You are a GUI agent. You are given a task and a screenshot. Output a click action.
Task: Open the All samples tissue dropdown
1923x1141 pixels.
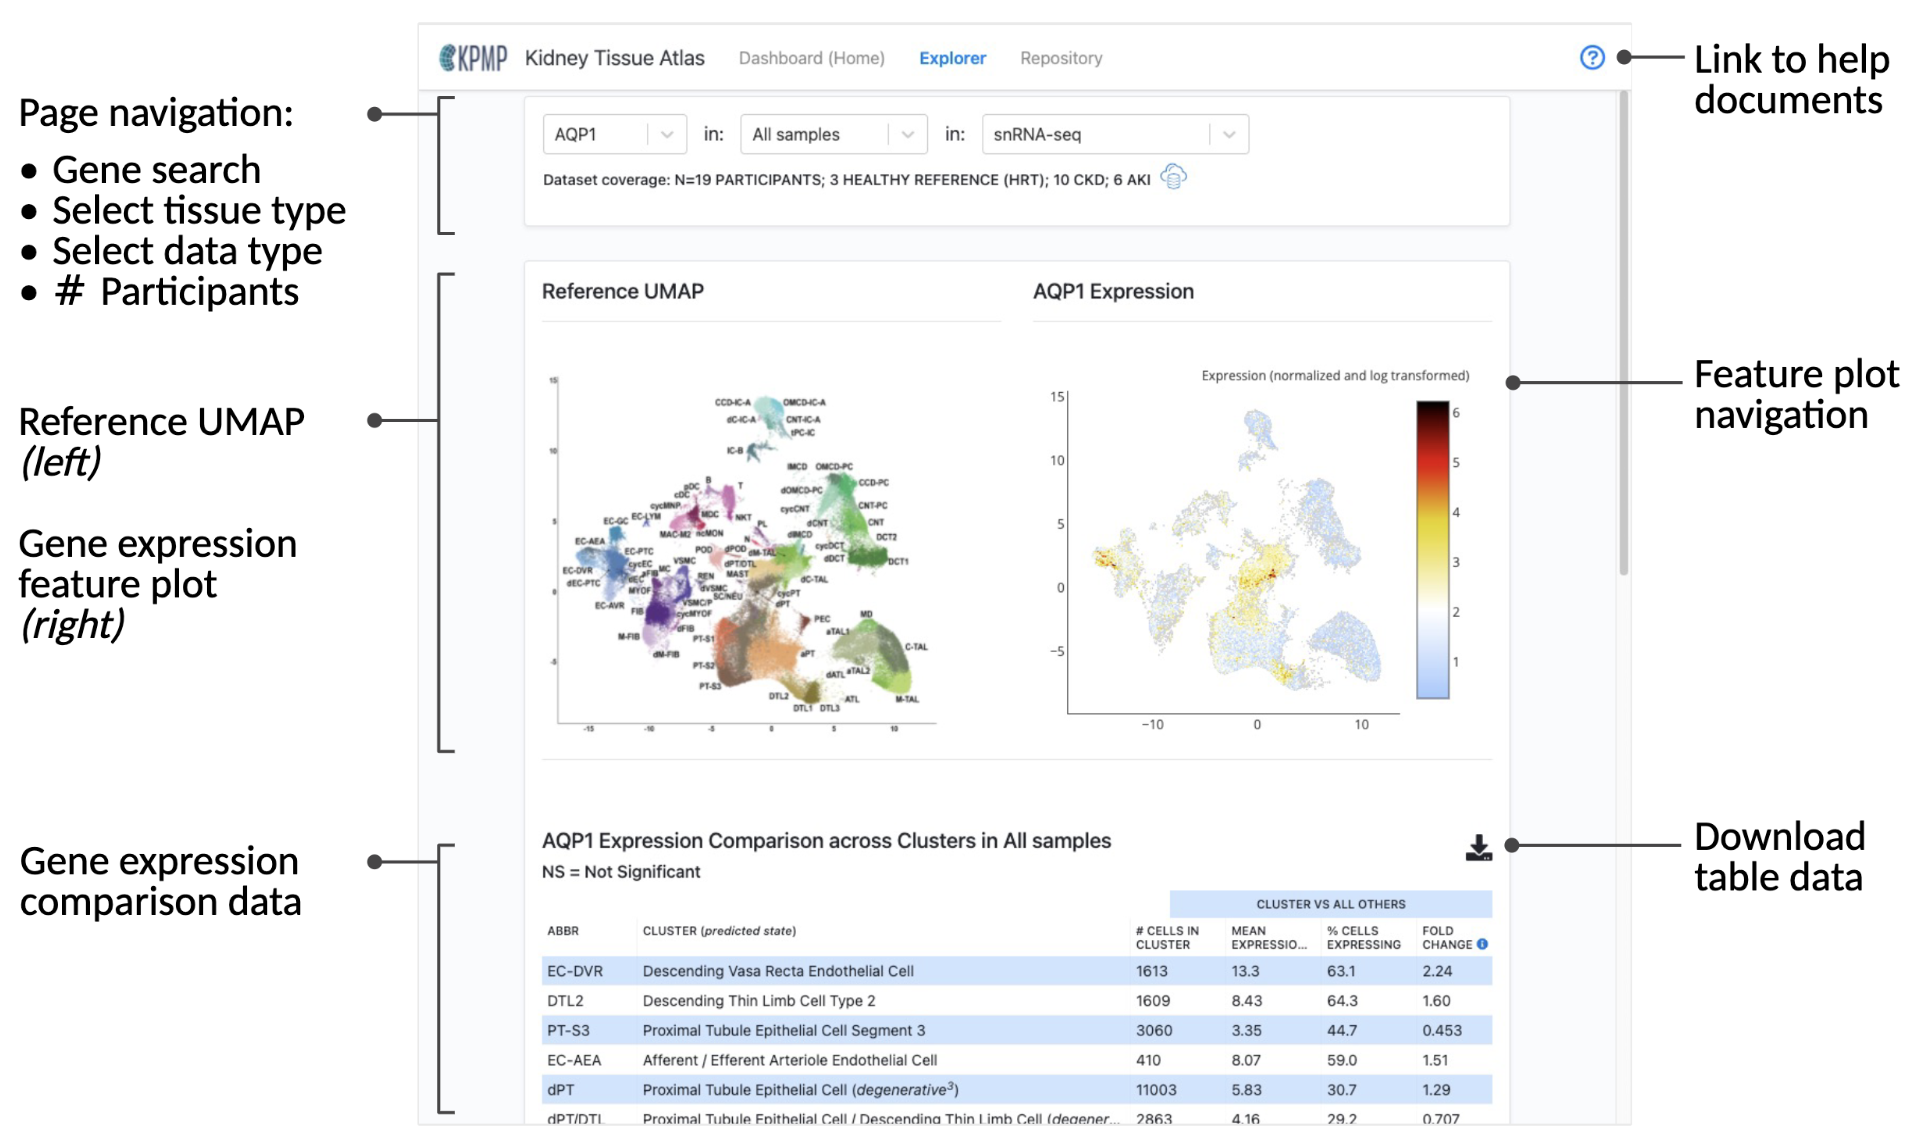tap(832, 135)
